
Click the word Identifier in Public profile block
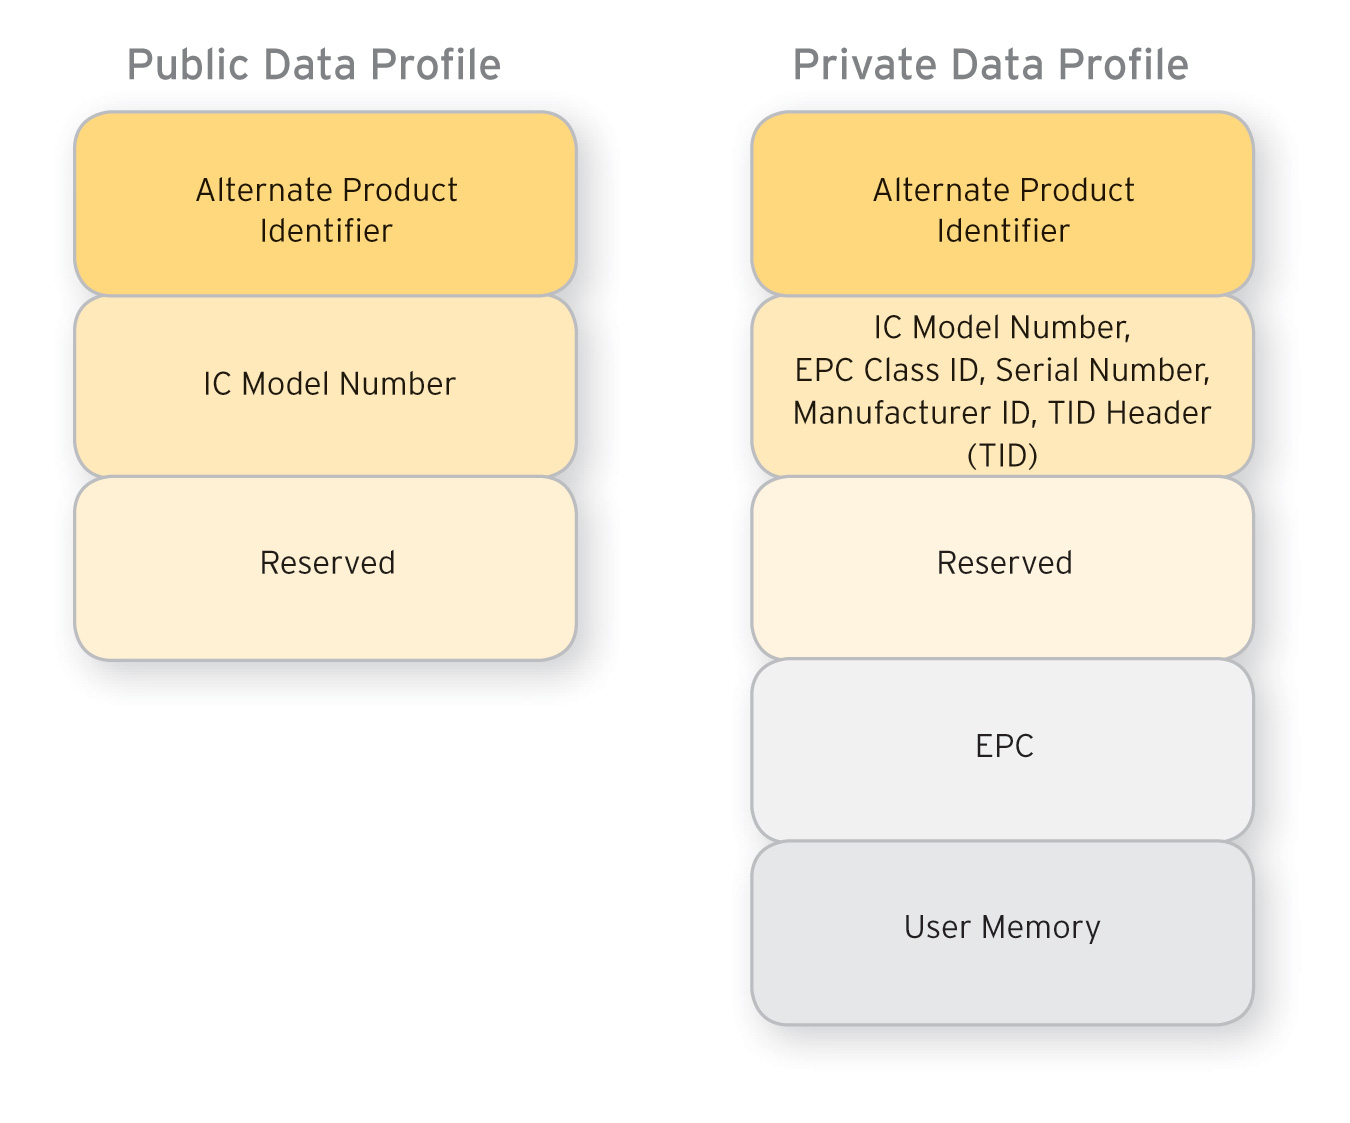click(x=326, y=231)
